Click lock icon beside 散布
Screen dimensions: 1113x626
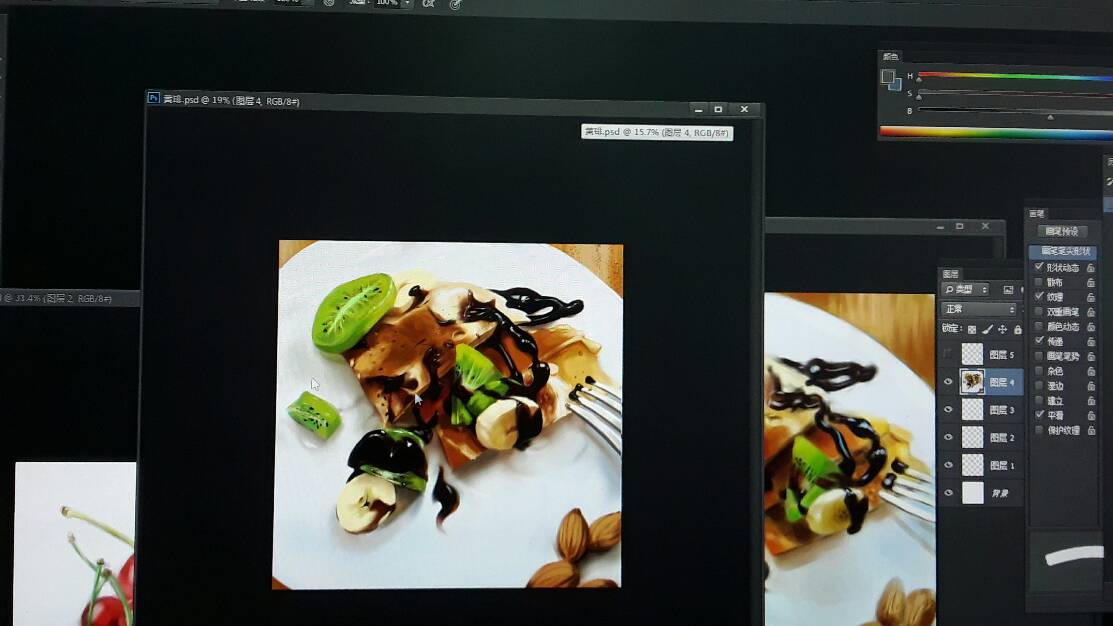coord(1090,282)
